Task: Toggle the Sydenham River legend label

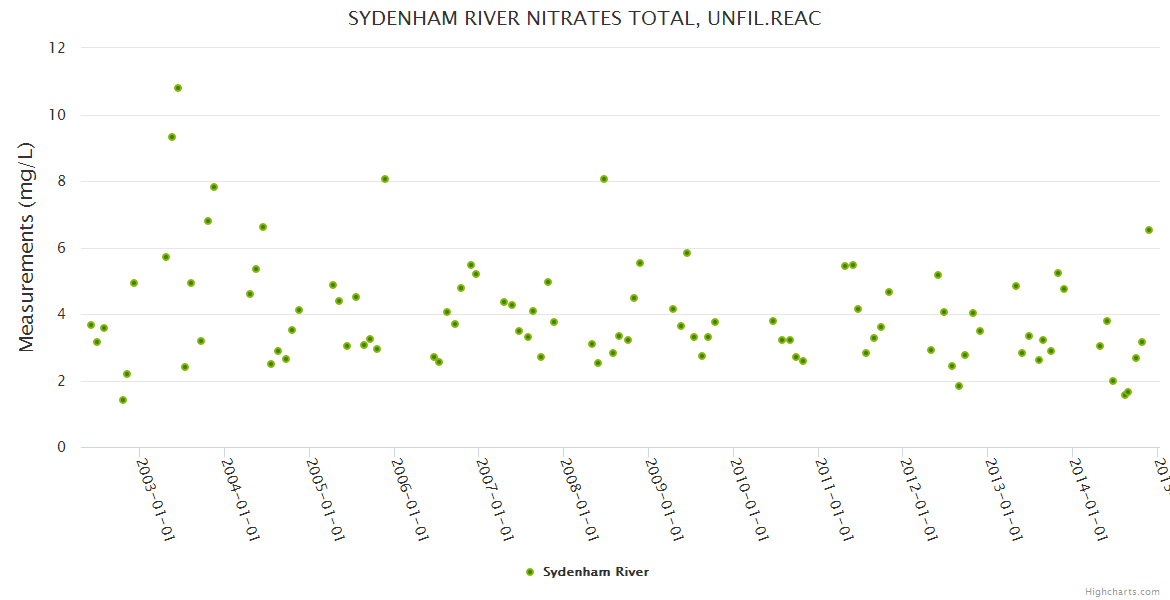Action: [596, 572]
